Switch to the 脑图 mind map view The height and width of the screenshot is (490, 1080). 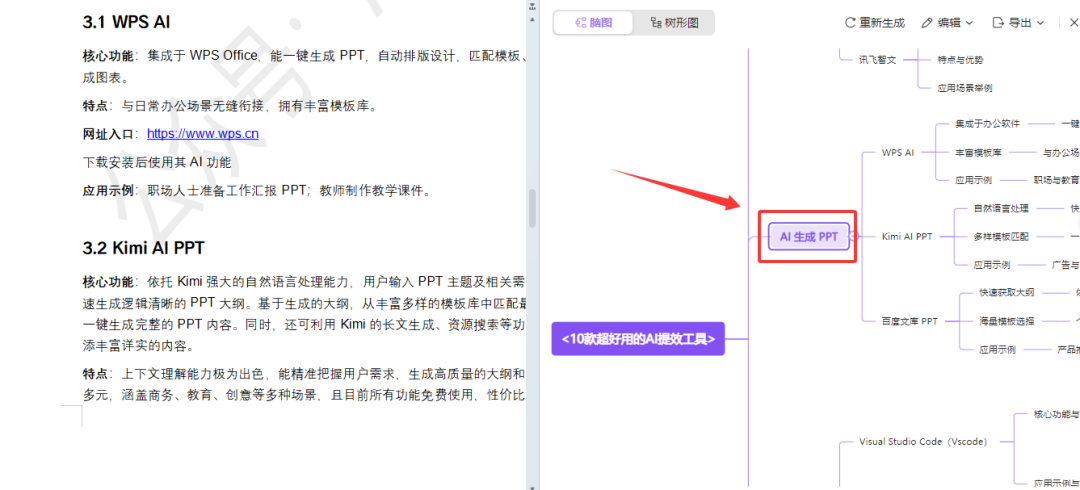pyautogui.click(x=594, y=23)
